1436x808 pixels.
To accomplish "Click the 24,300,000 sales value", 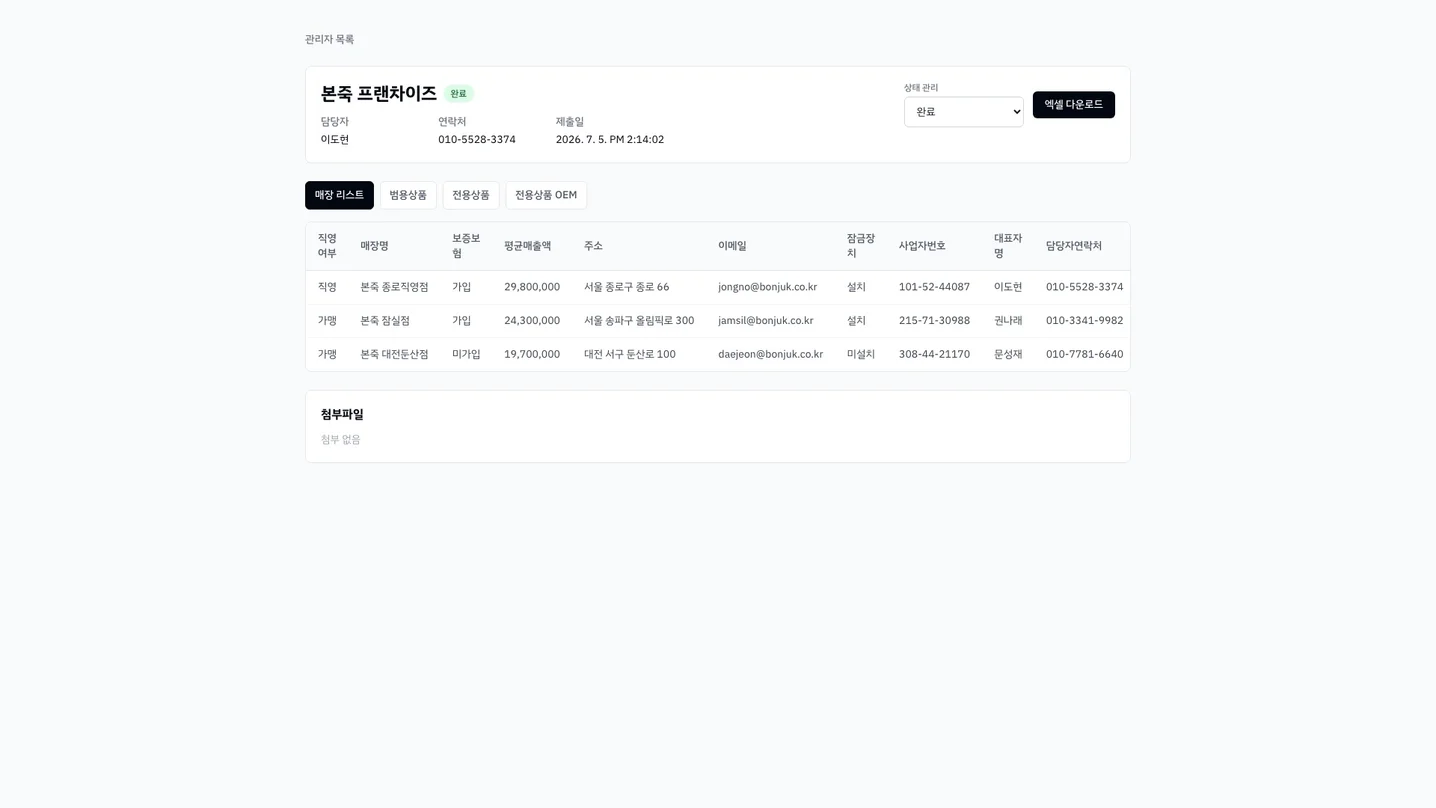I will point(532,321).
